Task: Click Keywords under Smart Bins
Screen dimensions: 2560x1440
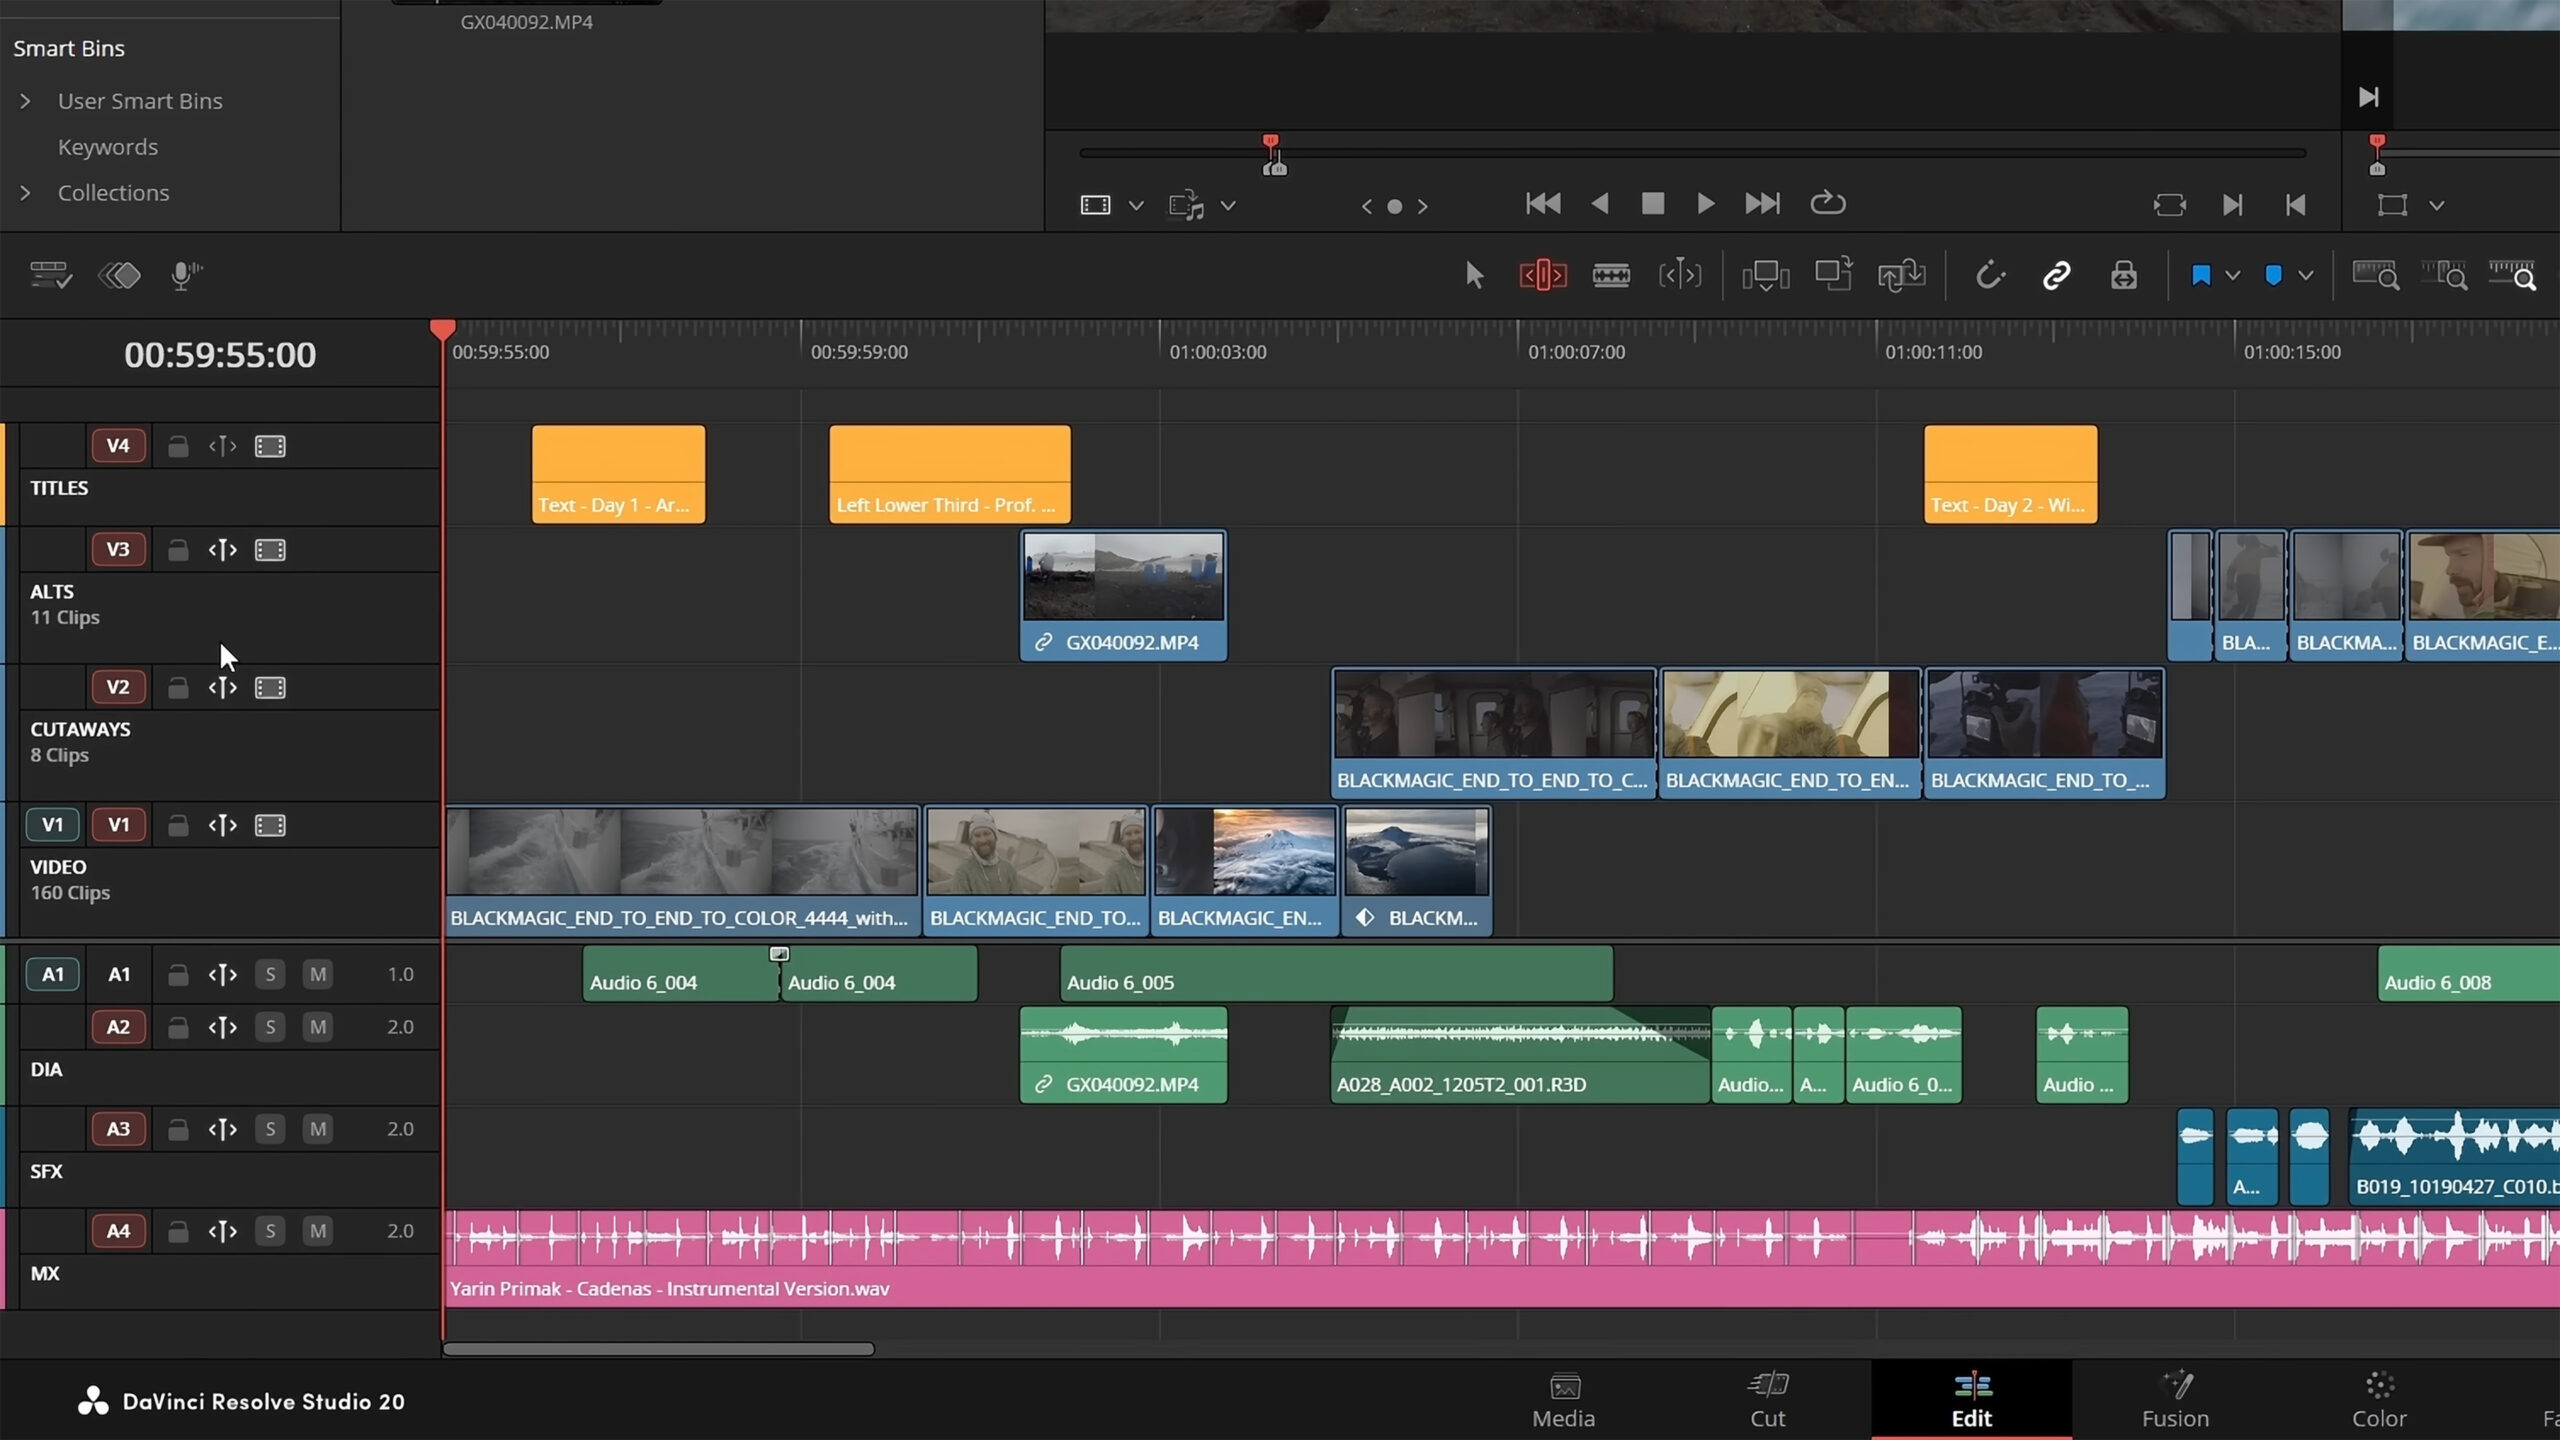Action: [x=108, y=146]
